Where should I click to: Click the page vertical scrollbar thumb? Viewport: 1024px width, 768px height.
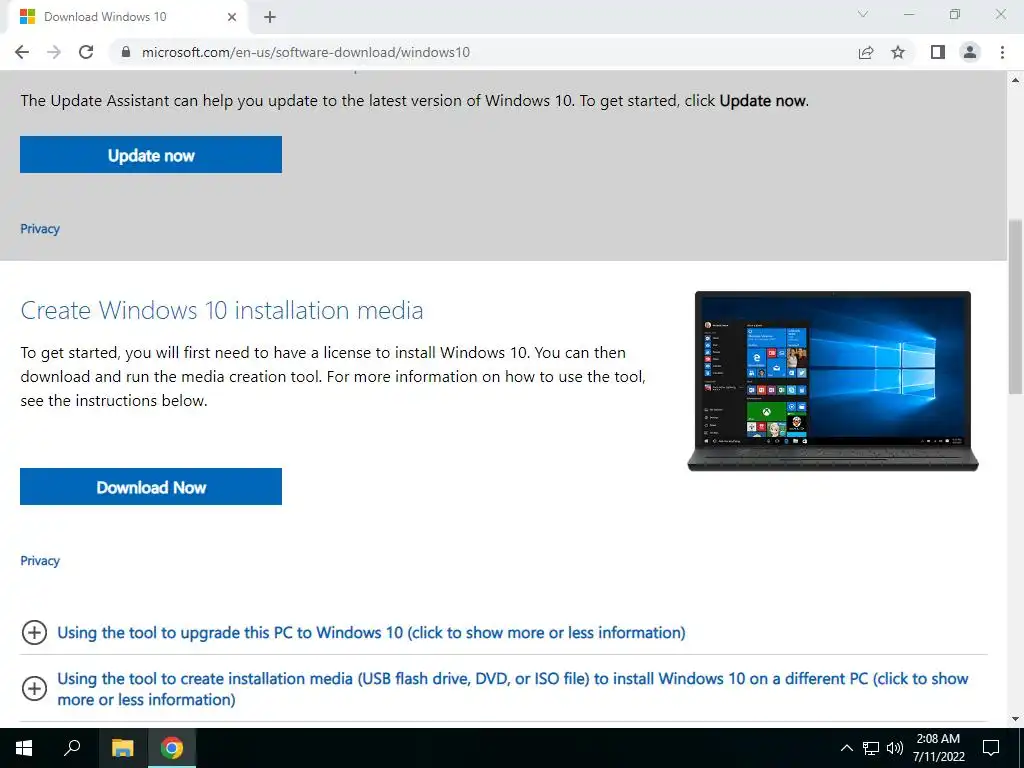coord(1015,307)
